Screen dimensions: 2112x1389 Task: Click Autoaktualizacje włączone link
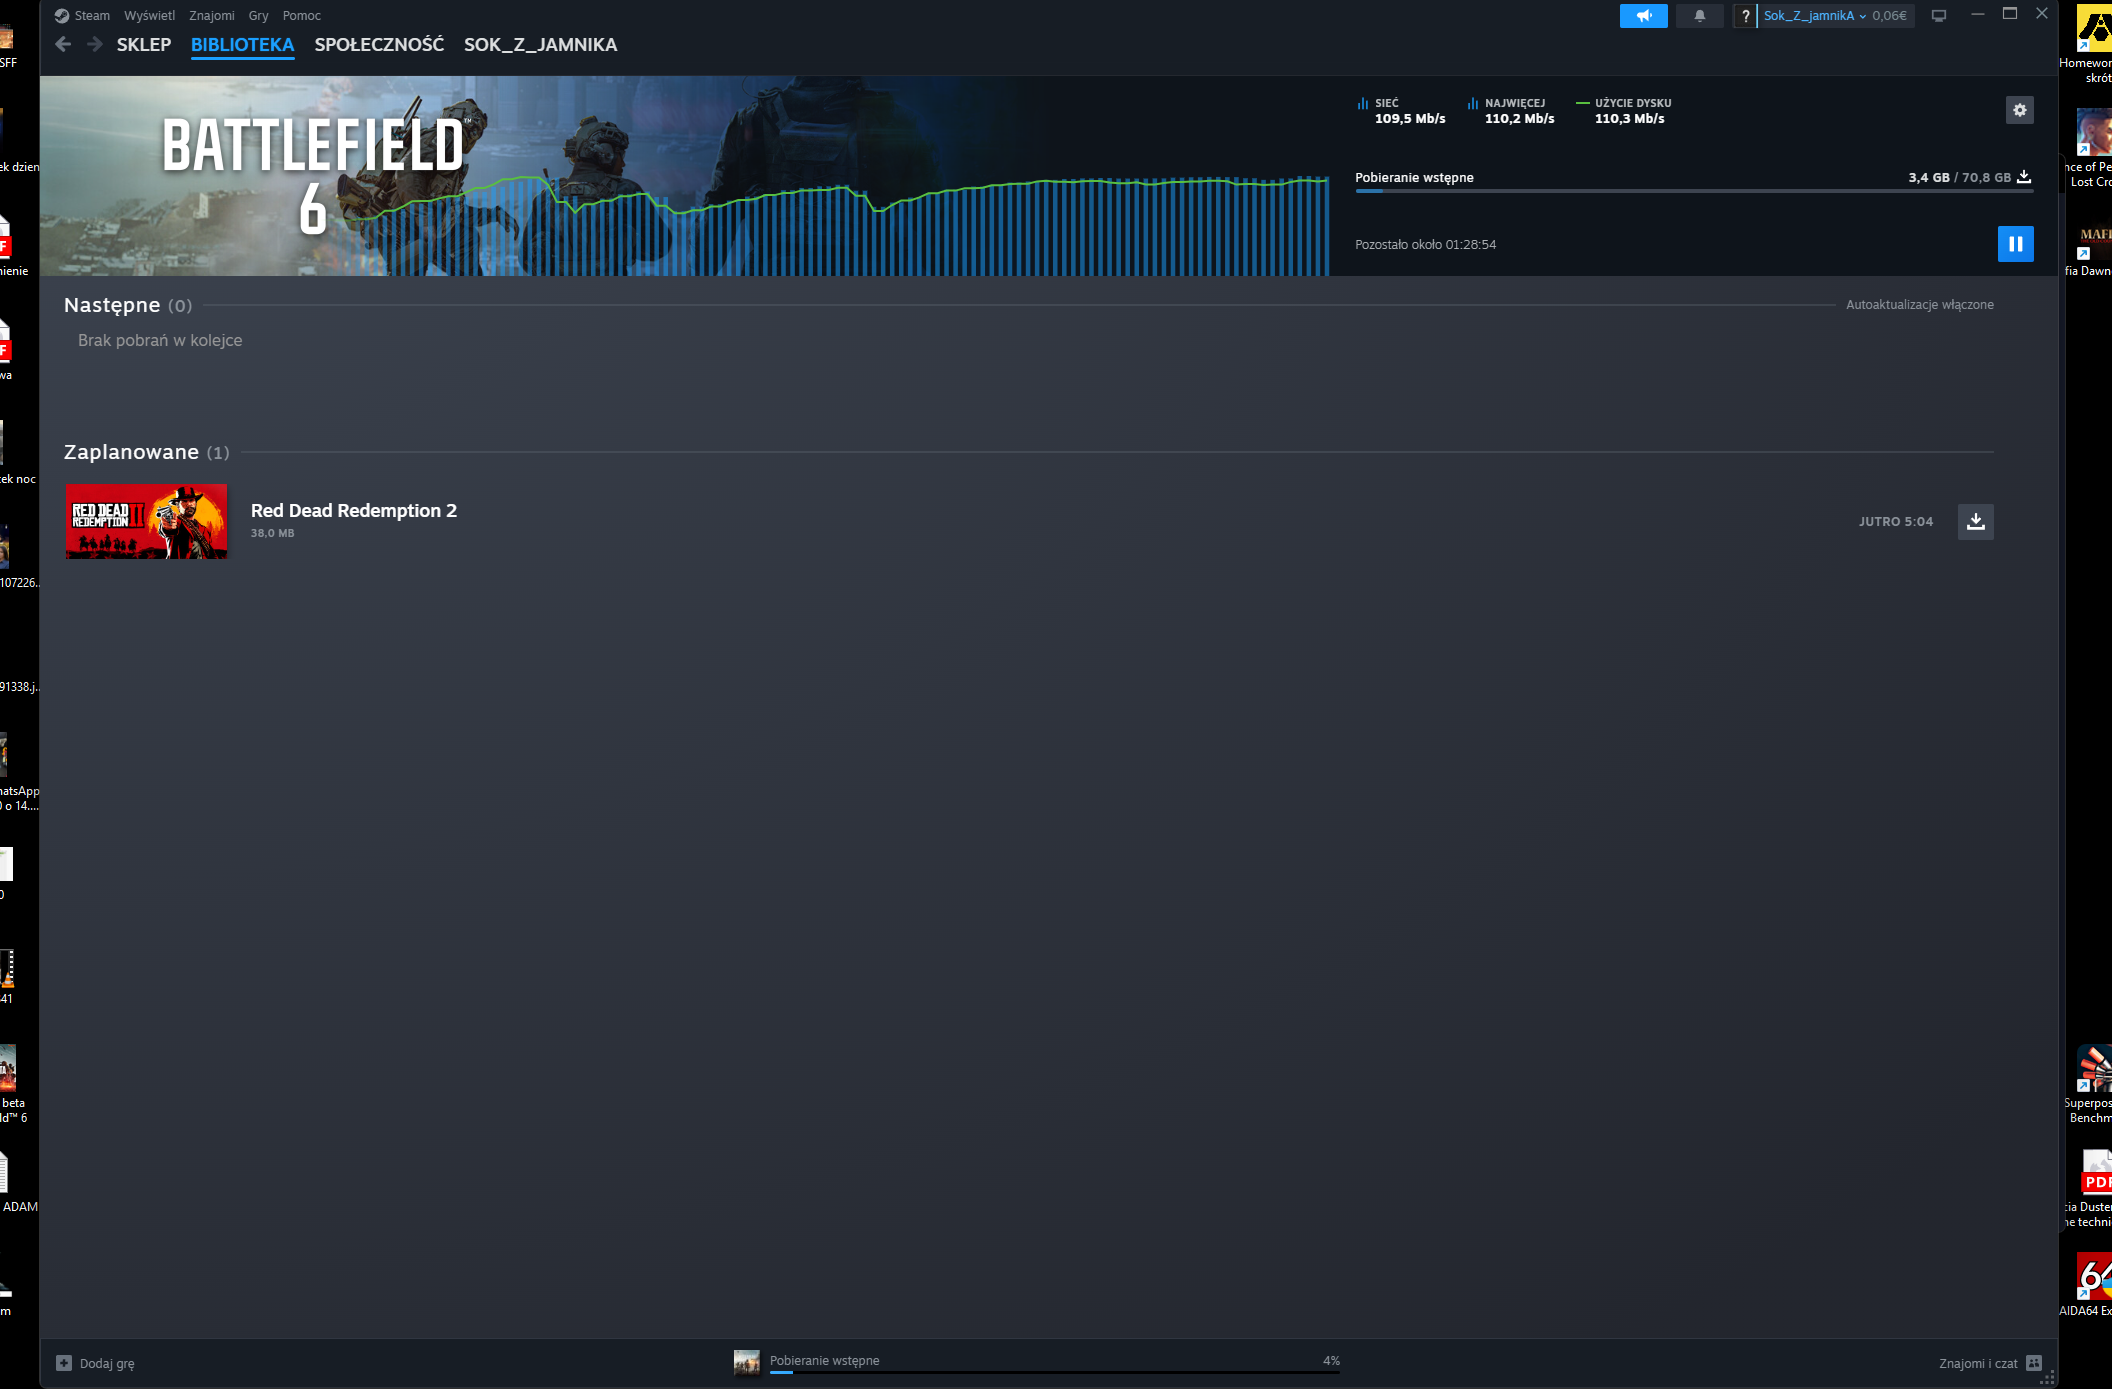pyautogui.click(x=1919, y=305)
